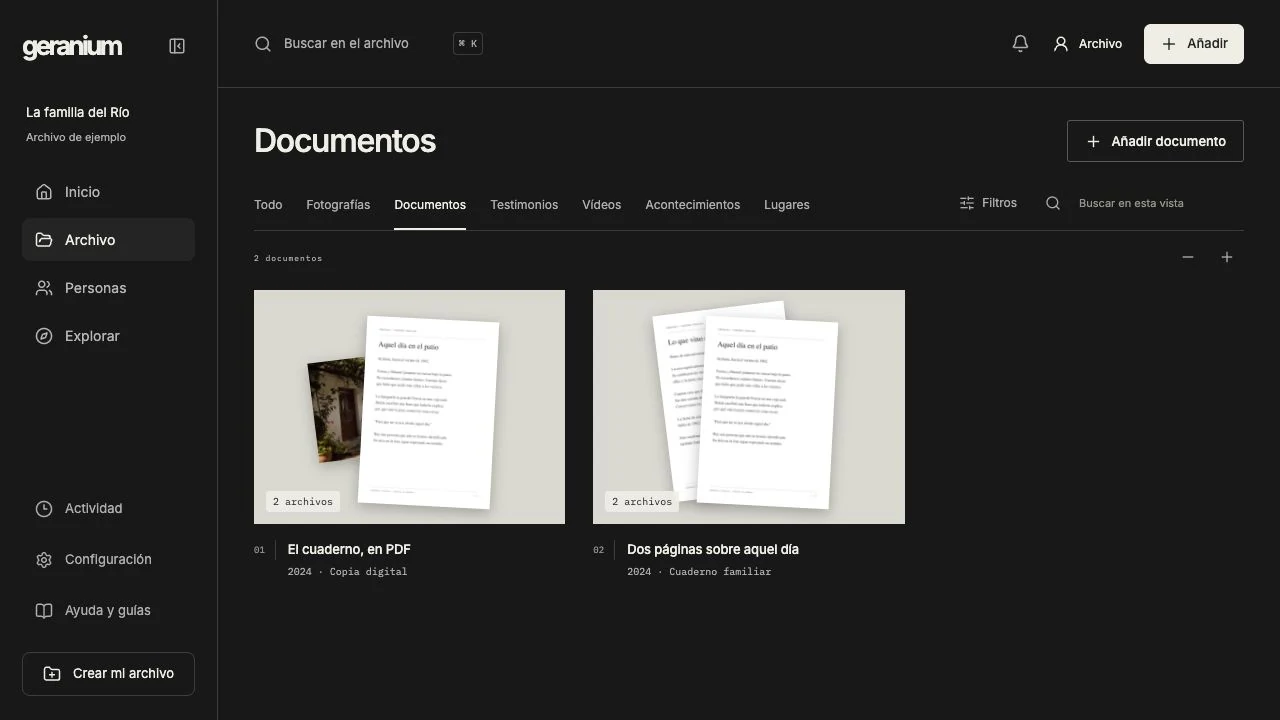Switch to the Fotografías tab

[338, 205]
